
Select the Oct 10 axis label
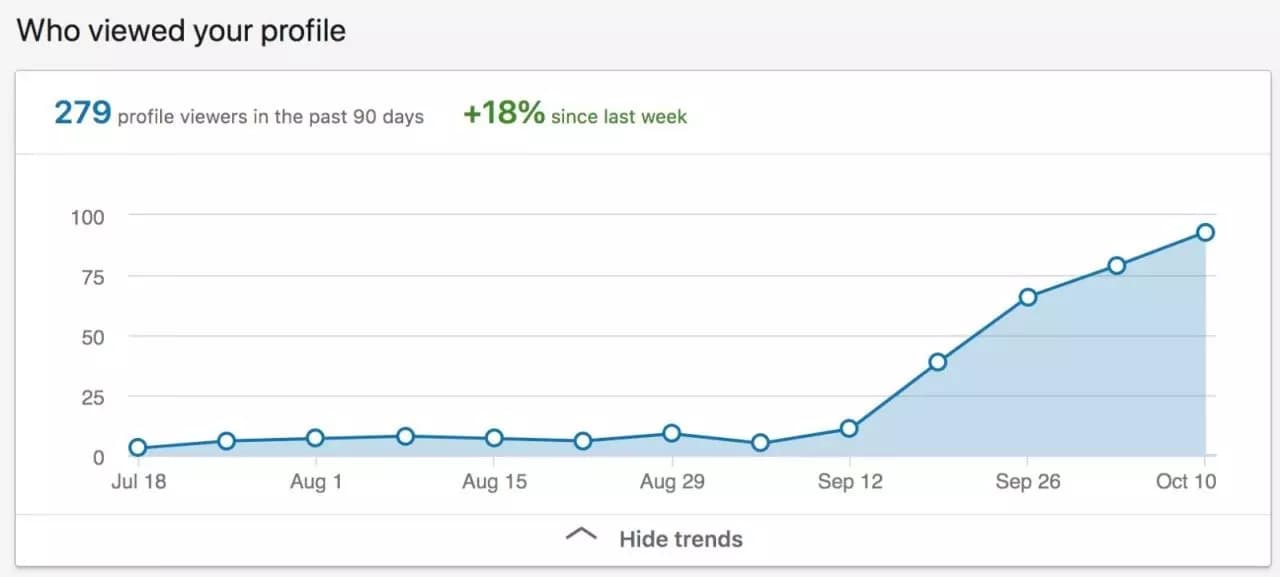tap(1186, 481)
